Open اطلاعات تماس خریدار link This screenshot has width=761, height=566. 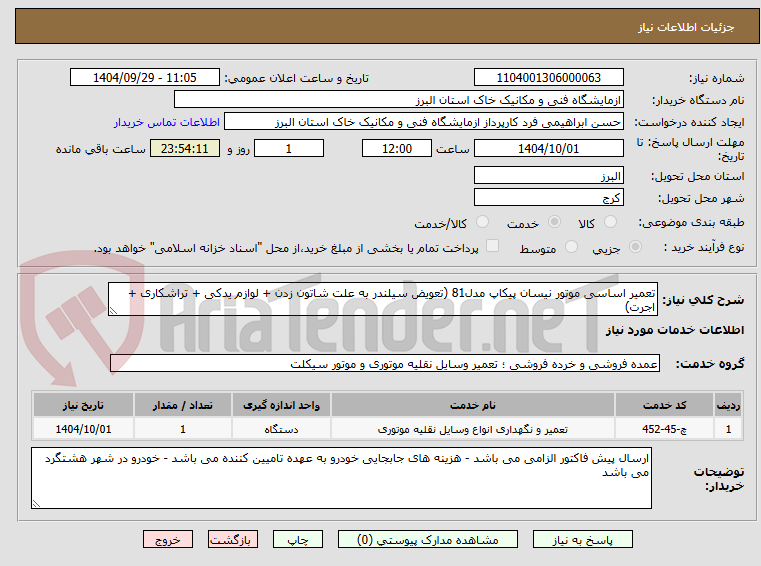point(166,122)
